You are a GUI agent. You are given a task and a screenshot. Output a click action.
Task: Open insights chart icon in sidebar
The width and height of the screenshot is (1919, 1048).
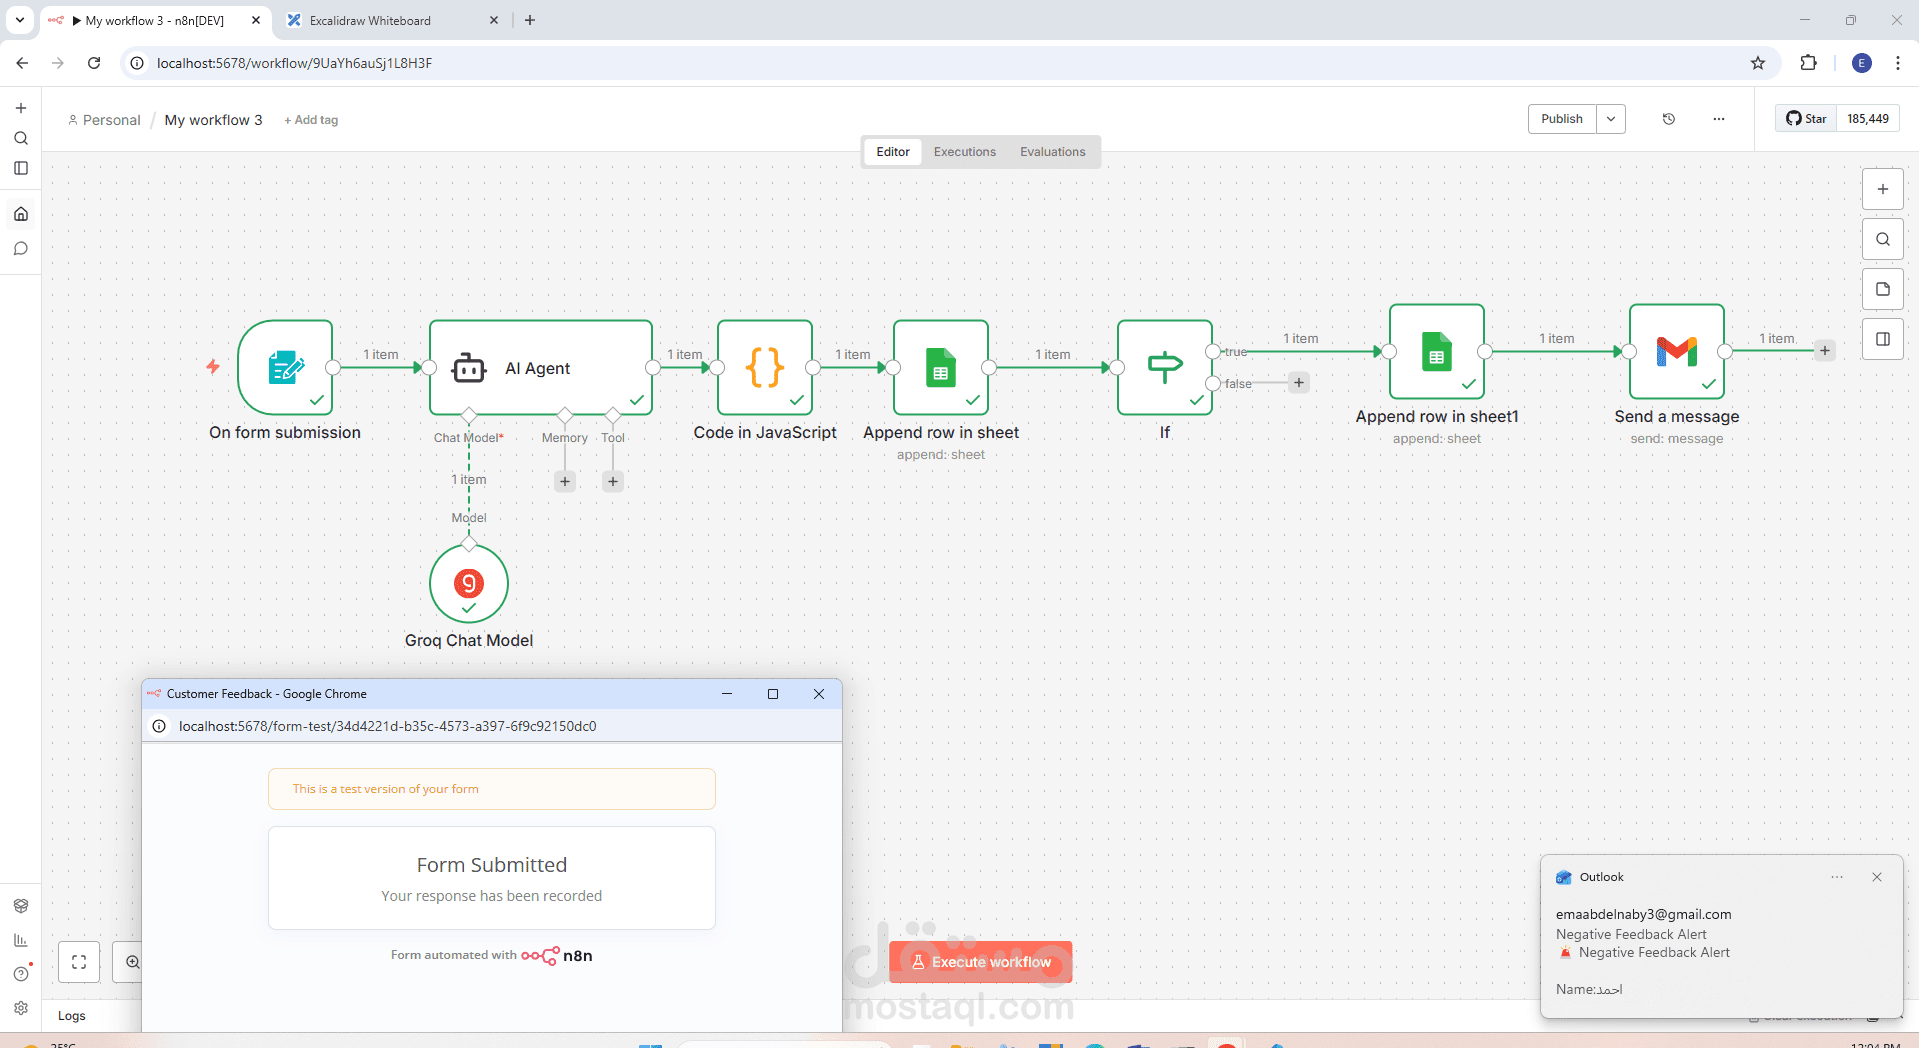[21, 940]
